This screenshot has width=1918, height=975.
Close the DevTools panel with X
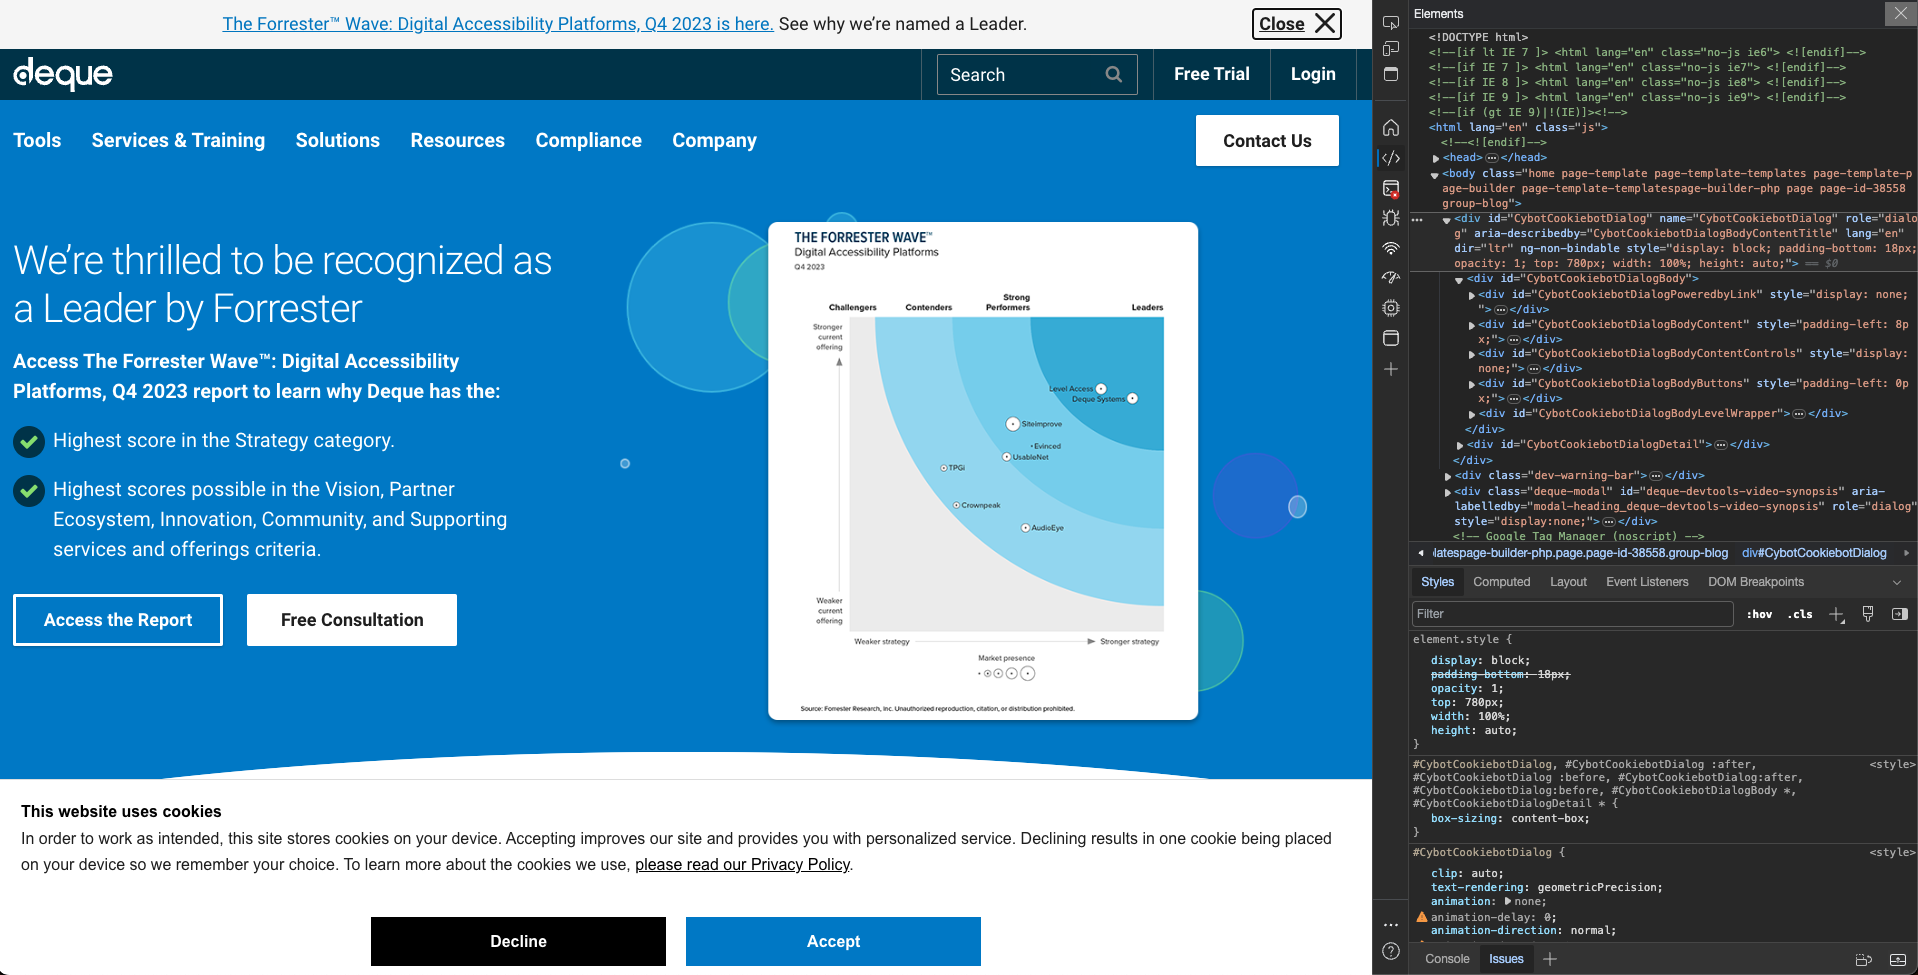(x=1900, y=13)
